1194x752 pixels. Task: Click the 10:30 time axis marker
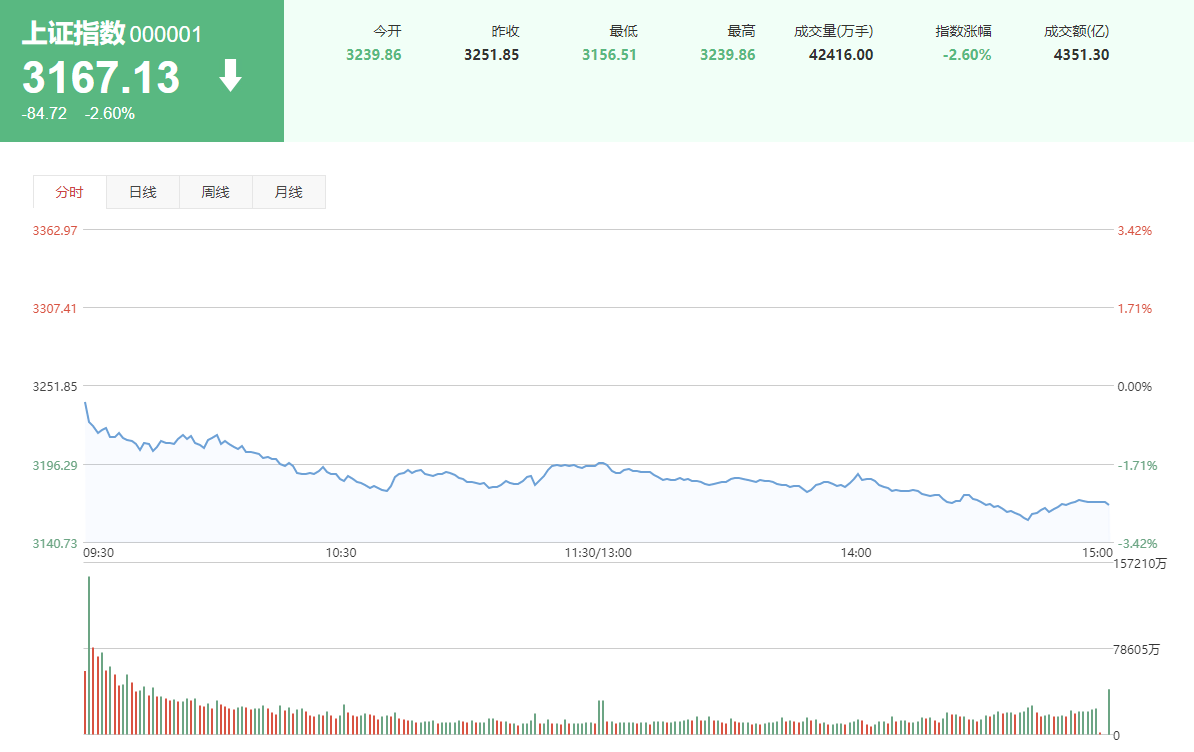tap(340, 553)
